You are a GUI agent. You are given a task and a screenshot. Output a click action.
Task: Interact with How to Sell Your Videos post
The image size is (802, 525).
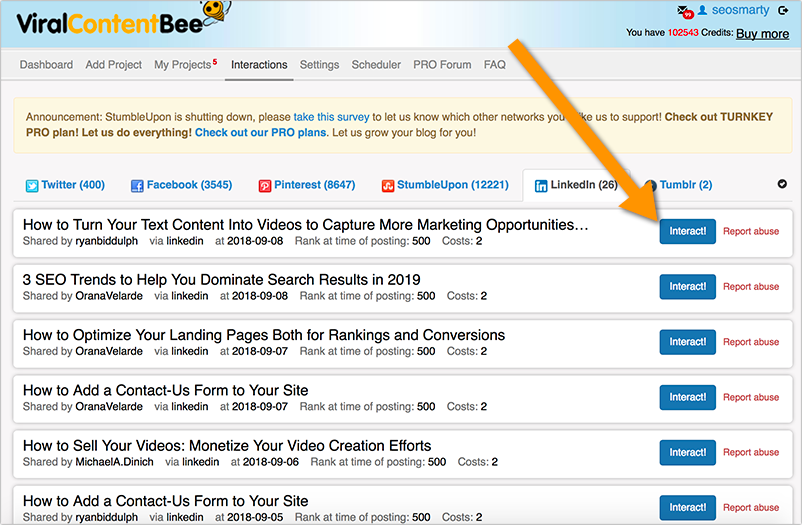687,452
